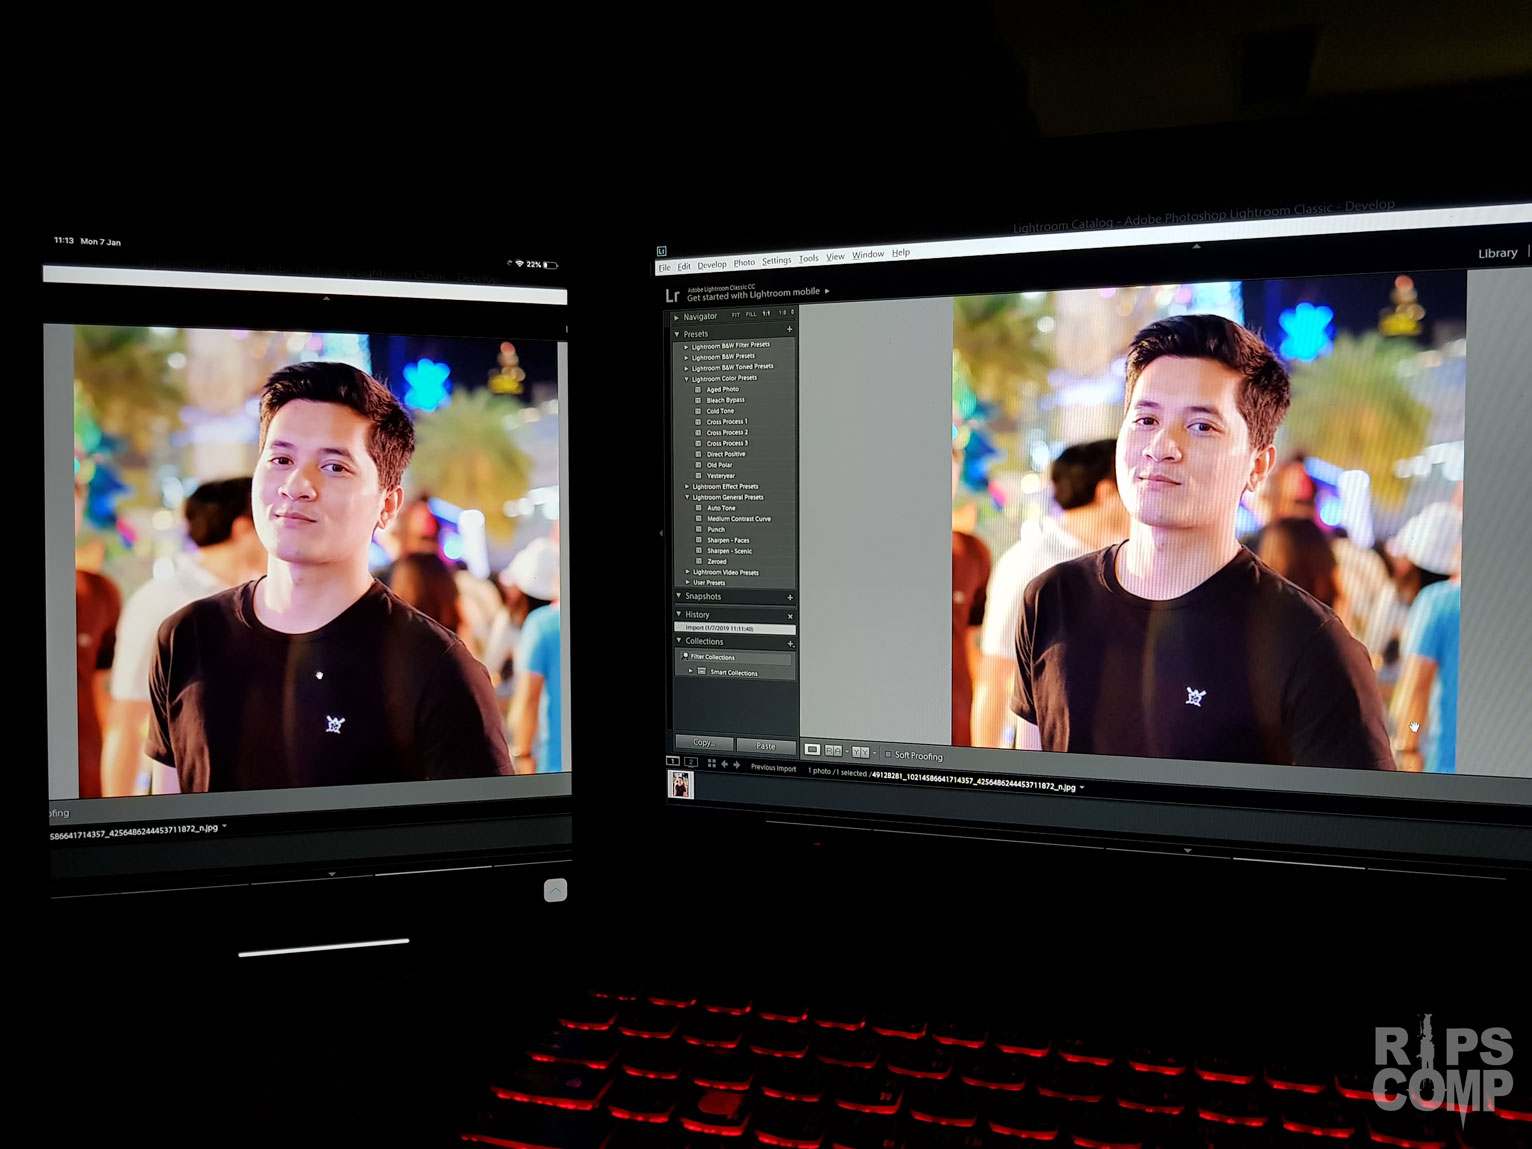The height and width of the screenshot is (1149, 1532).
Task: Apply the Cross Process 2 preset
Action: pyautogui.click(x=727, y=433)
